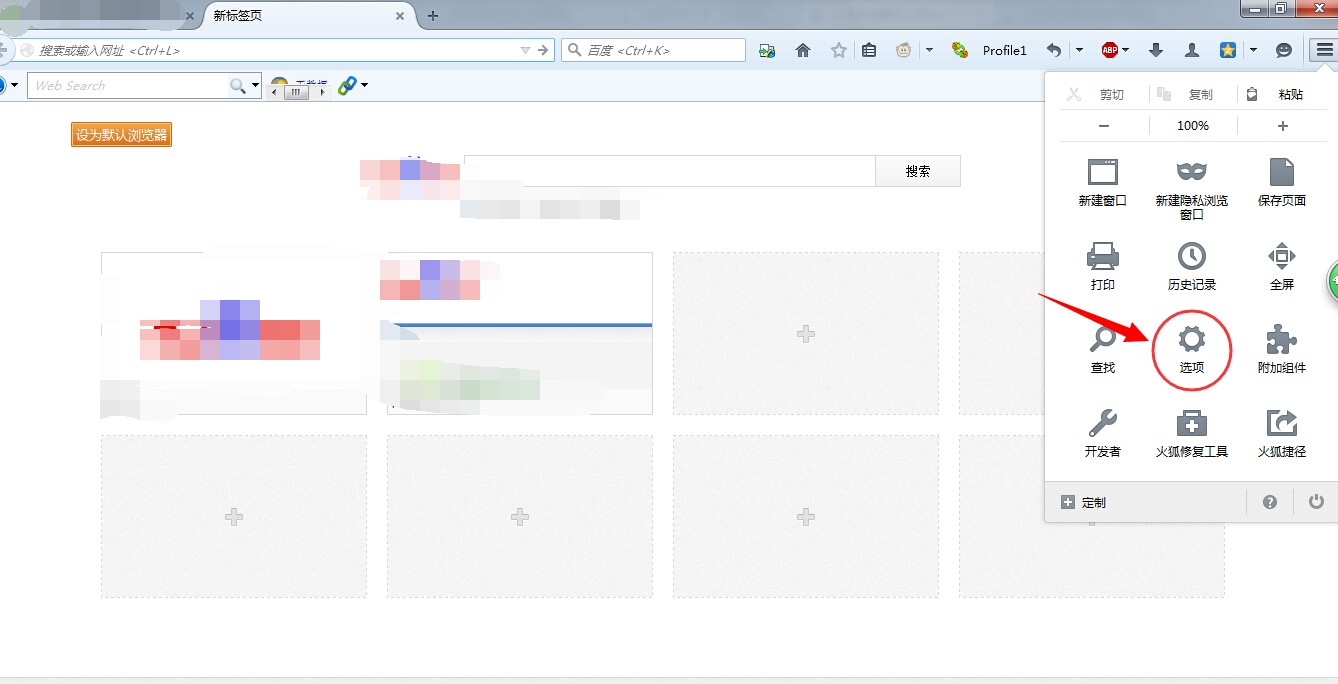Screen dimensions: 1338x684
Task: Expand the Web Search engine dropdown
Action: (x=256, y=86)
